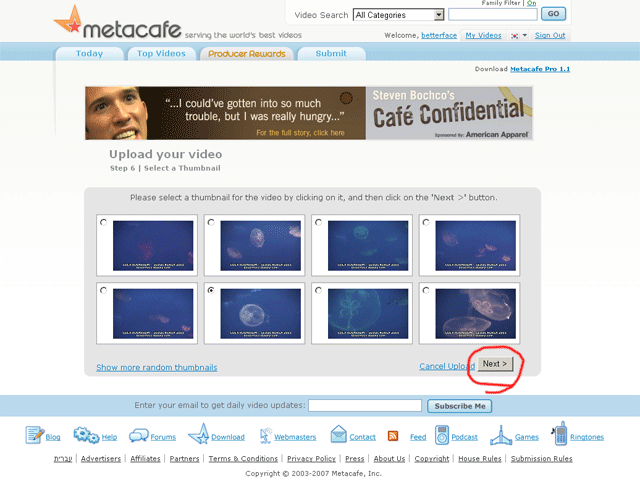
Task: Click the orange RSS feed icon
Action: 393,436
